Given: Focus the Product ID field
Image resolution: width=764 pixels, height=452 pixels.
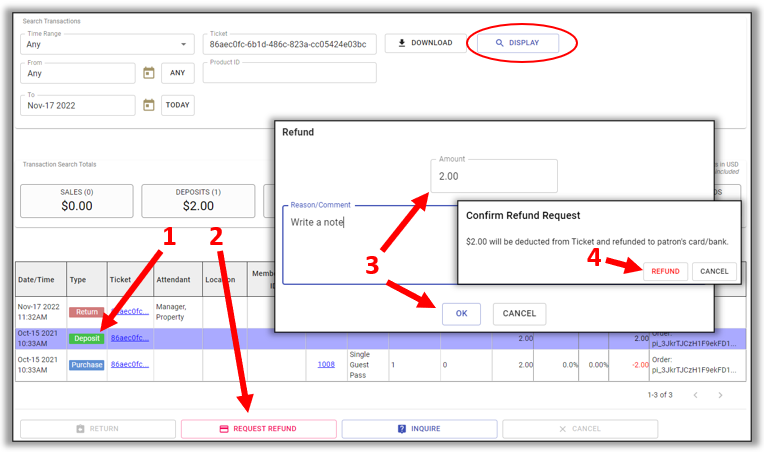Looking at the screenshot, I should click(x=290, y=74).
